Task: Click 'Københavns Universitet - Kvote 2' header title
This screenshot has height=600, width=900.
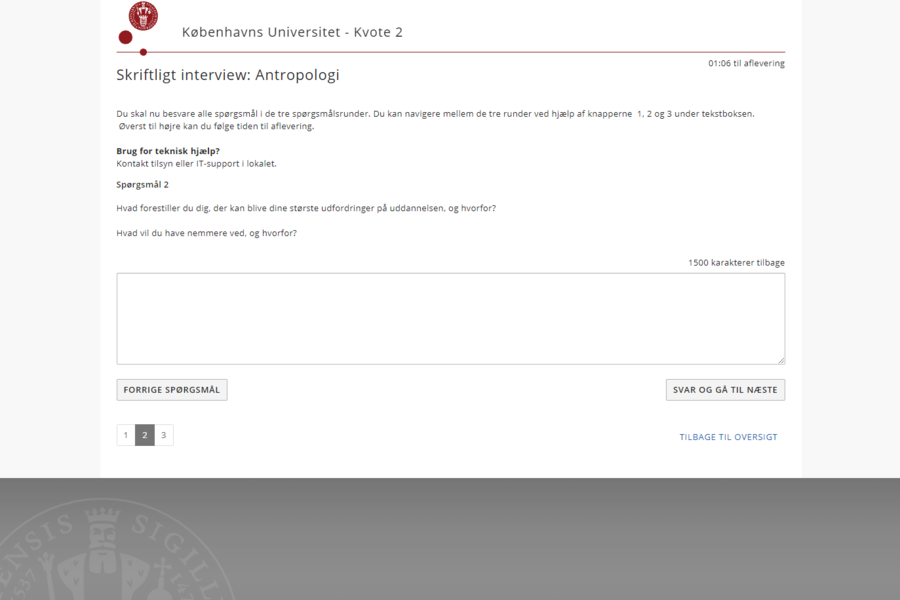Action: pyautogui.click(x=292, y=32)
